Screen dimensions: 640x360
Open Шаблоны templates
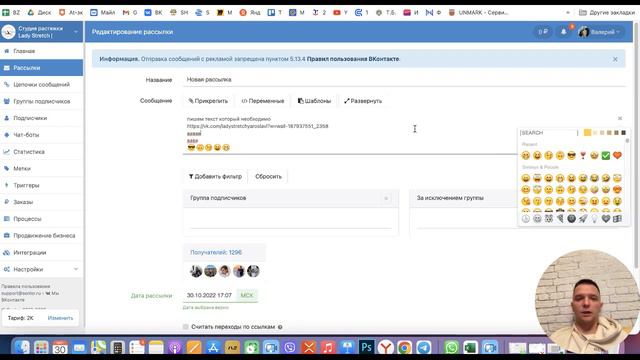pyautogui.click(x=314, y=101)
